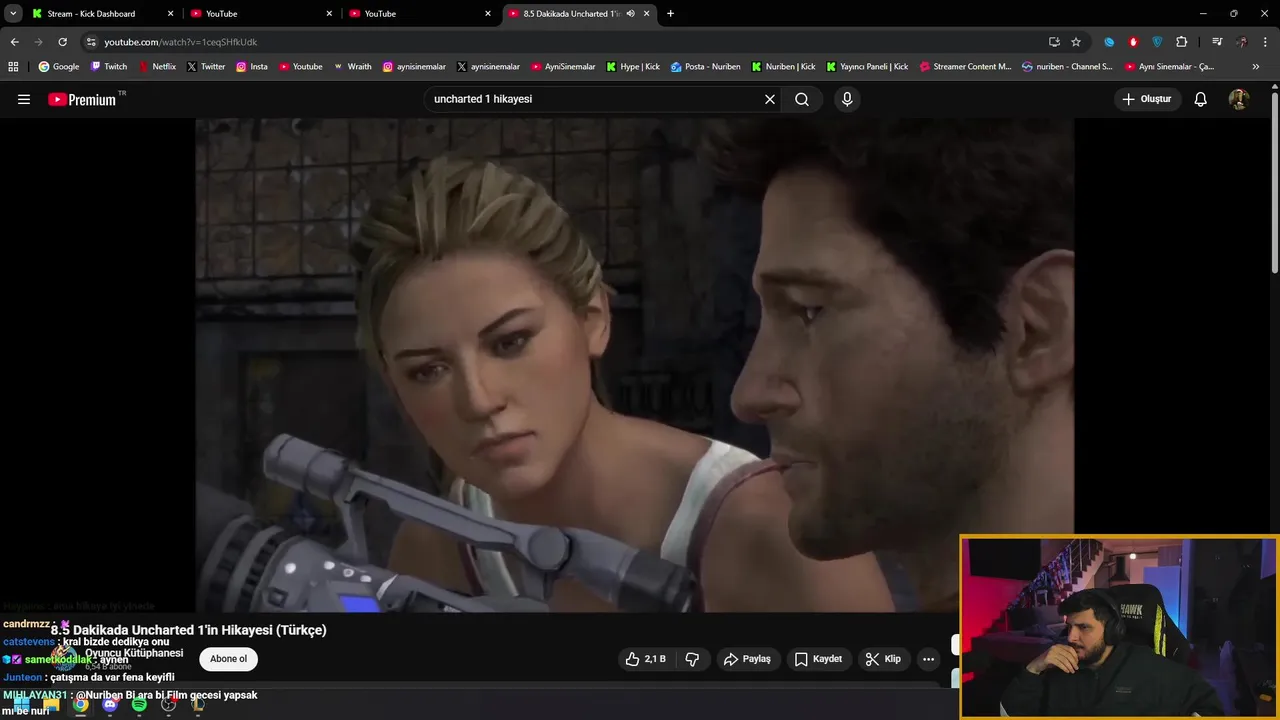The image size is (1280, 720).
Task: Open the Wraith bookmark
Action: coord(353,67)
